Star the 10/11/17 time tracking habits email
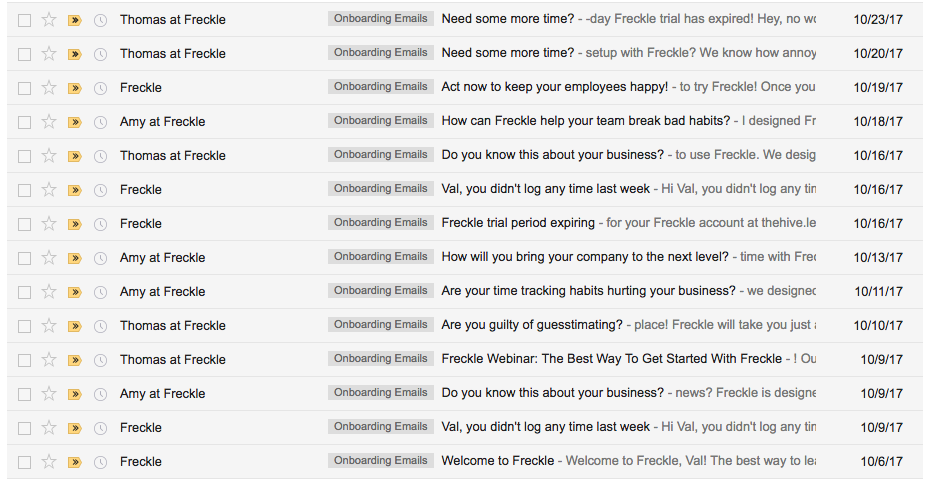This screenshot has width=929, height=479. pyautogui.click(x=49, y=292)
